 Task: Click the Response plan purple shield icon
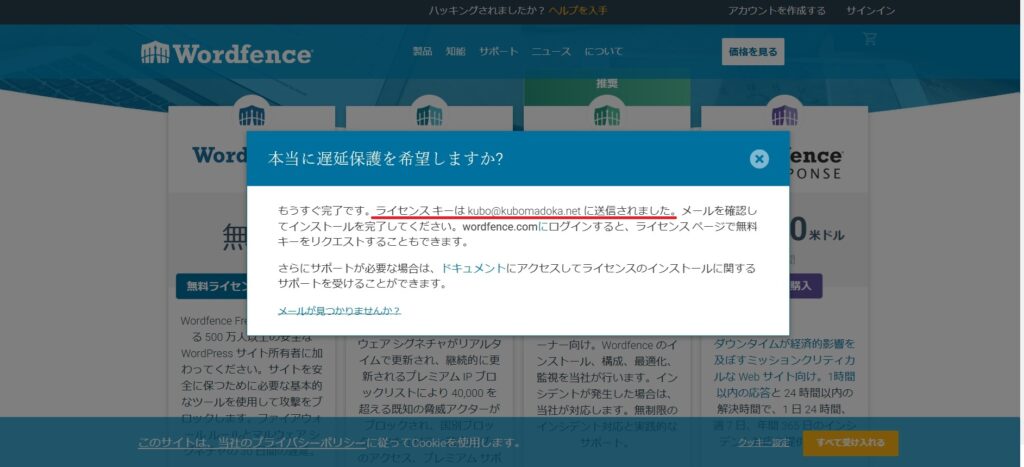click(784, 116)
